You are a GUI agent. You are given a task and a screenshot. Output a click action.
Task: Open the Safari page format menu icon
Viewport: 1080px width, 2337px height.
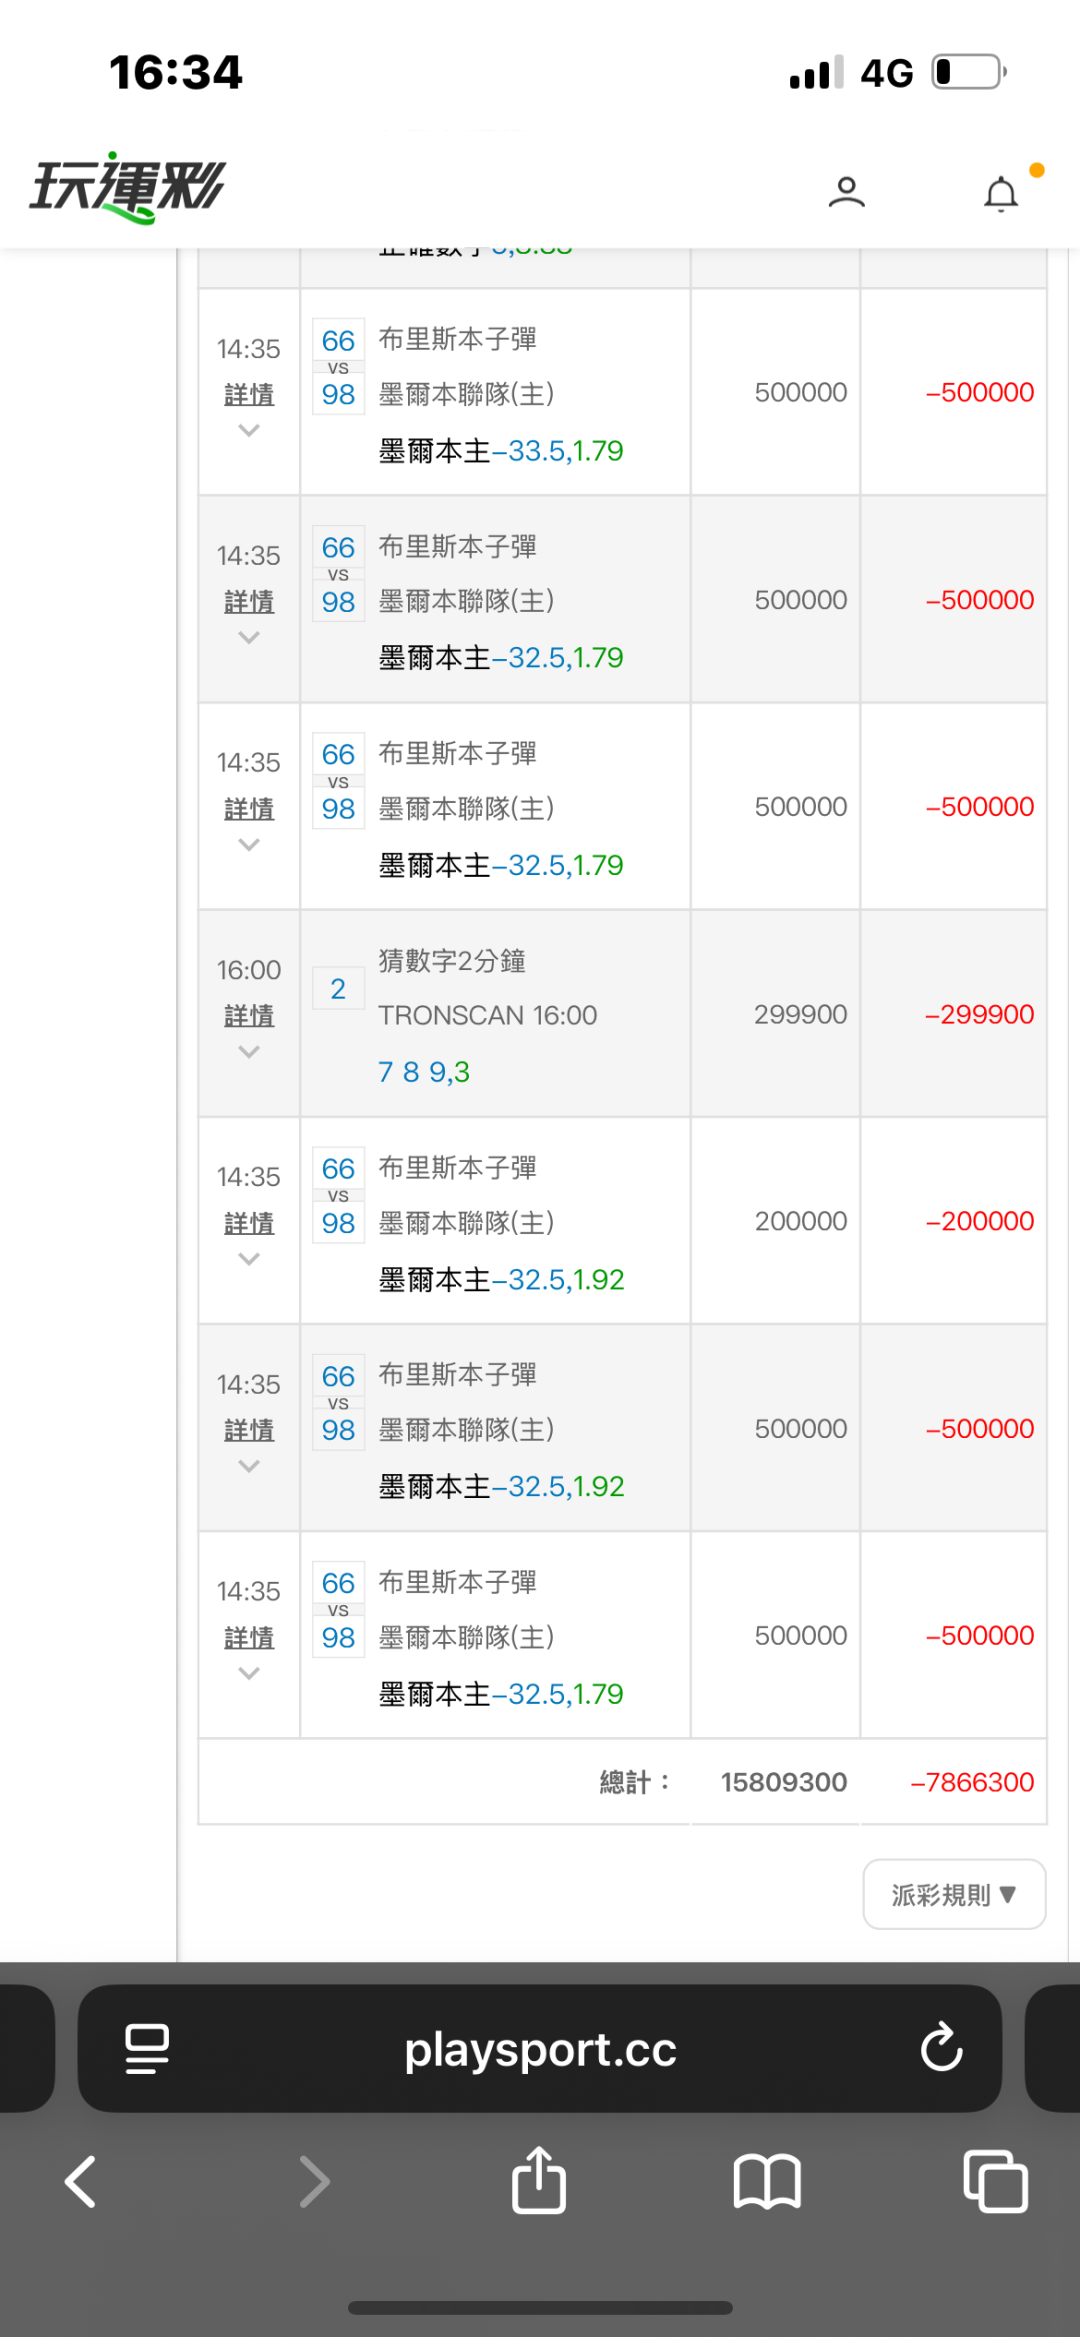147,2048
